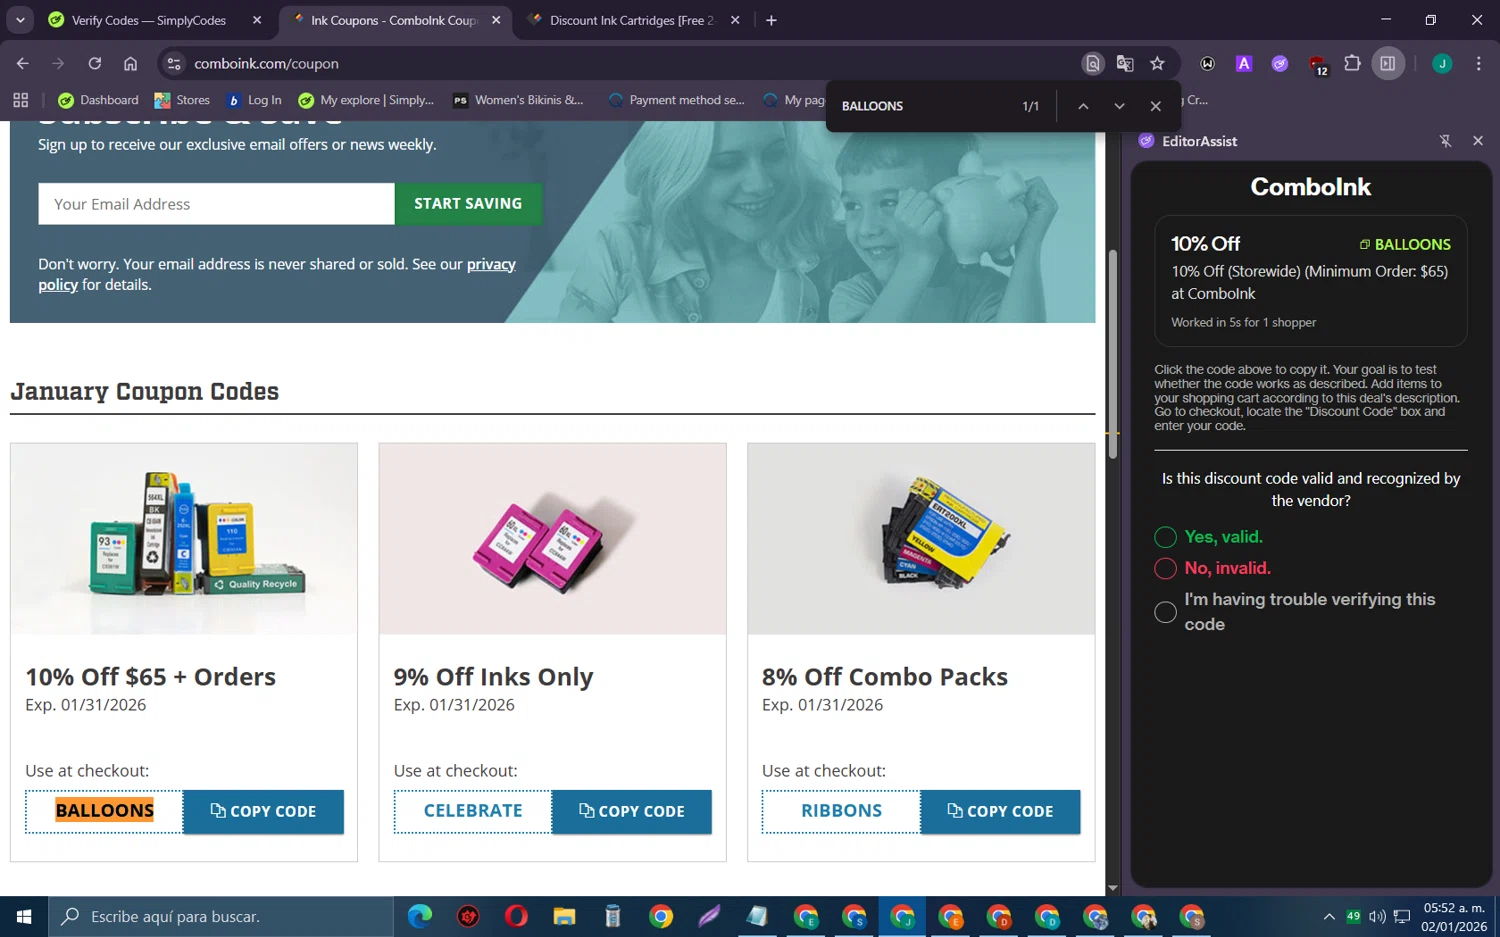The height and width of the screenshot is (937, 1500).
Task: Click the scrollbar down arrow
Action: pyautogui.click(x=1113, y=888)
